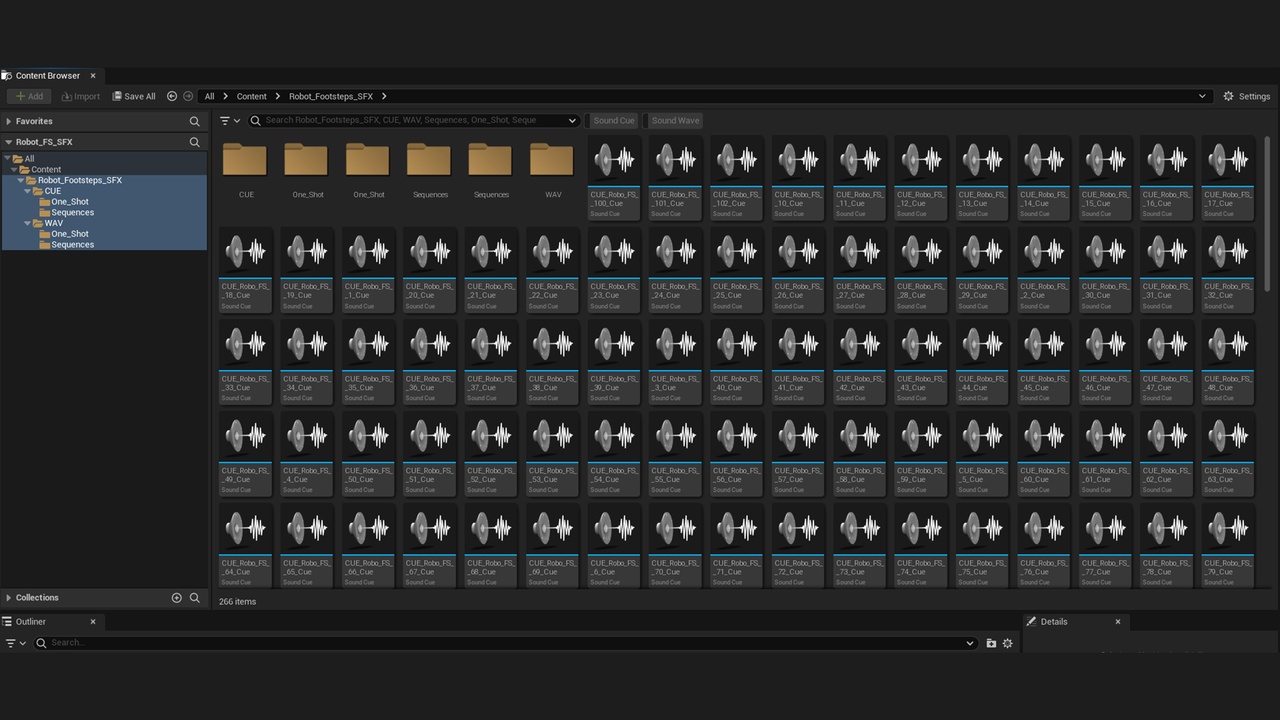Go back with the history back arrow
1280x720 pixels.
point(172,96)
